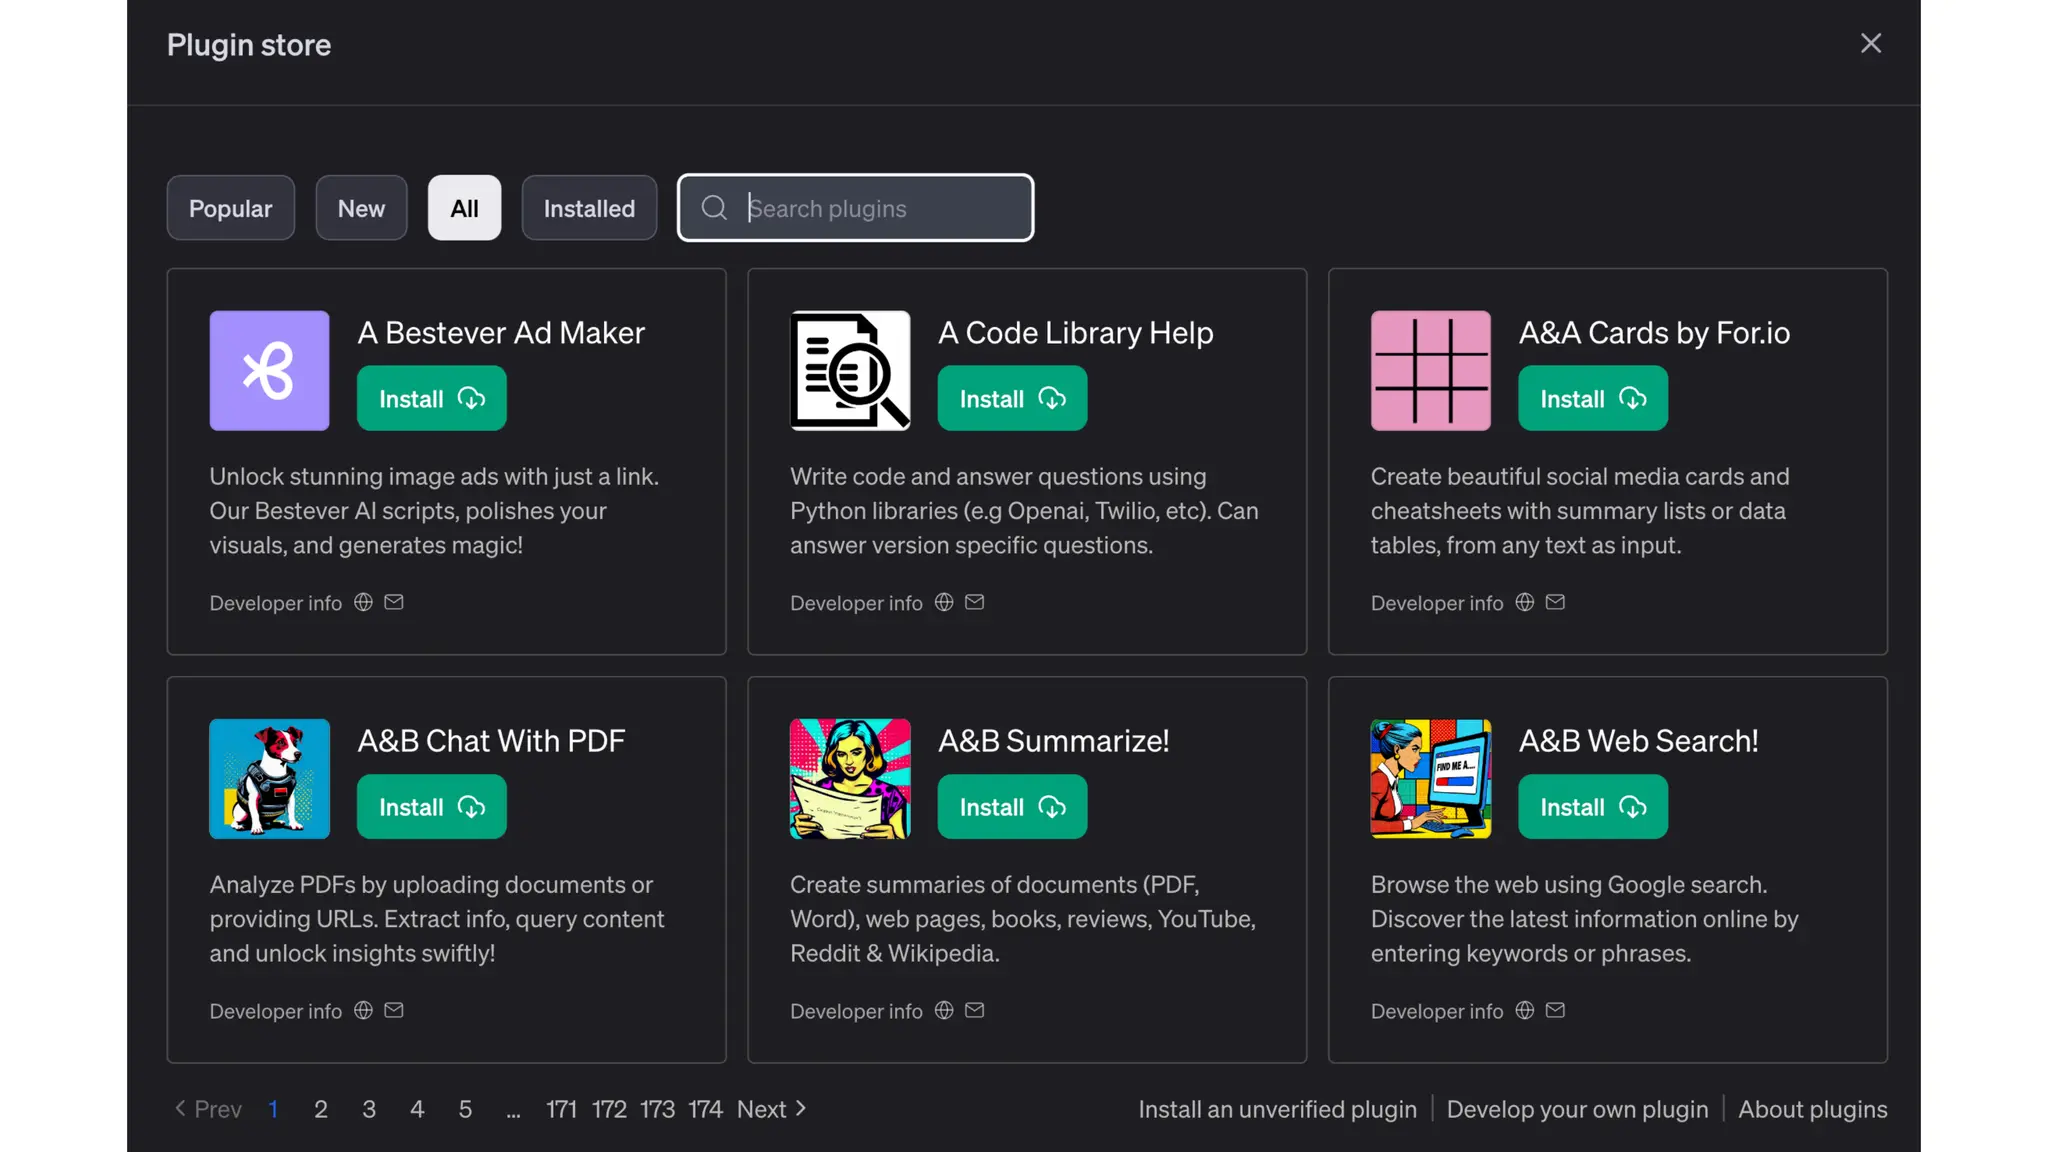Screen dimensions: 2048x1152
Task: Go to the Next page of plugins
Action: [x=771, y=1109]
